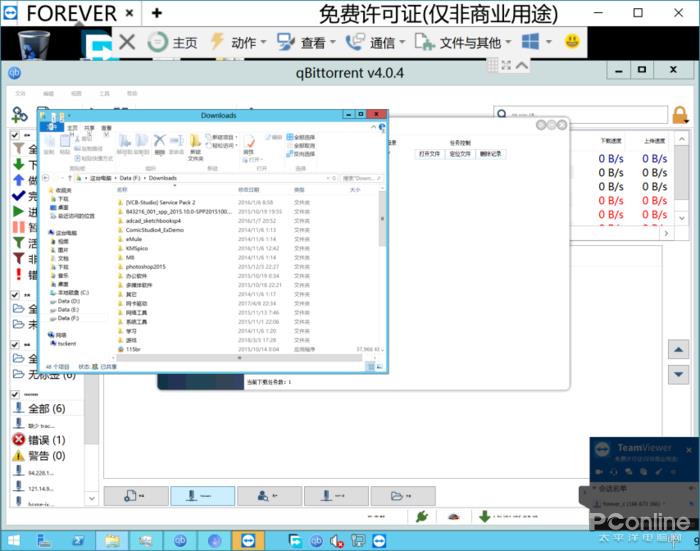Expand the 查看 view menu
Viewport: 700px width, 551px height.
[304, 42]
